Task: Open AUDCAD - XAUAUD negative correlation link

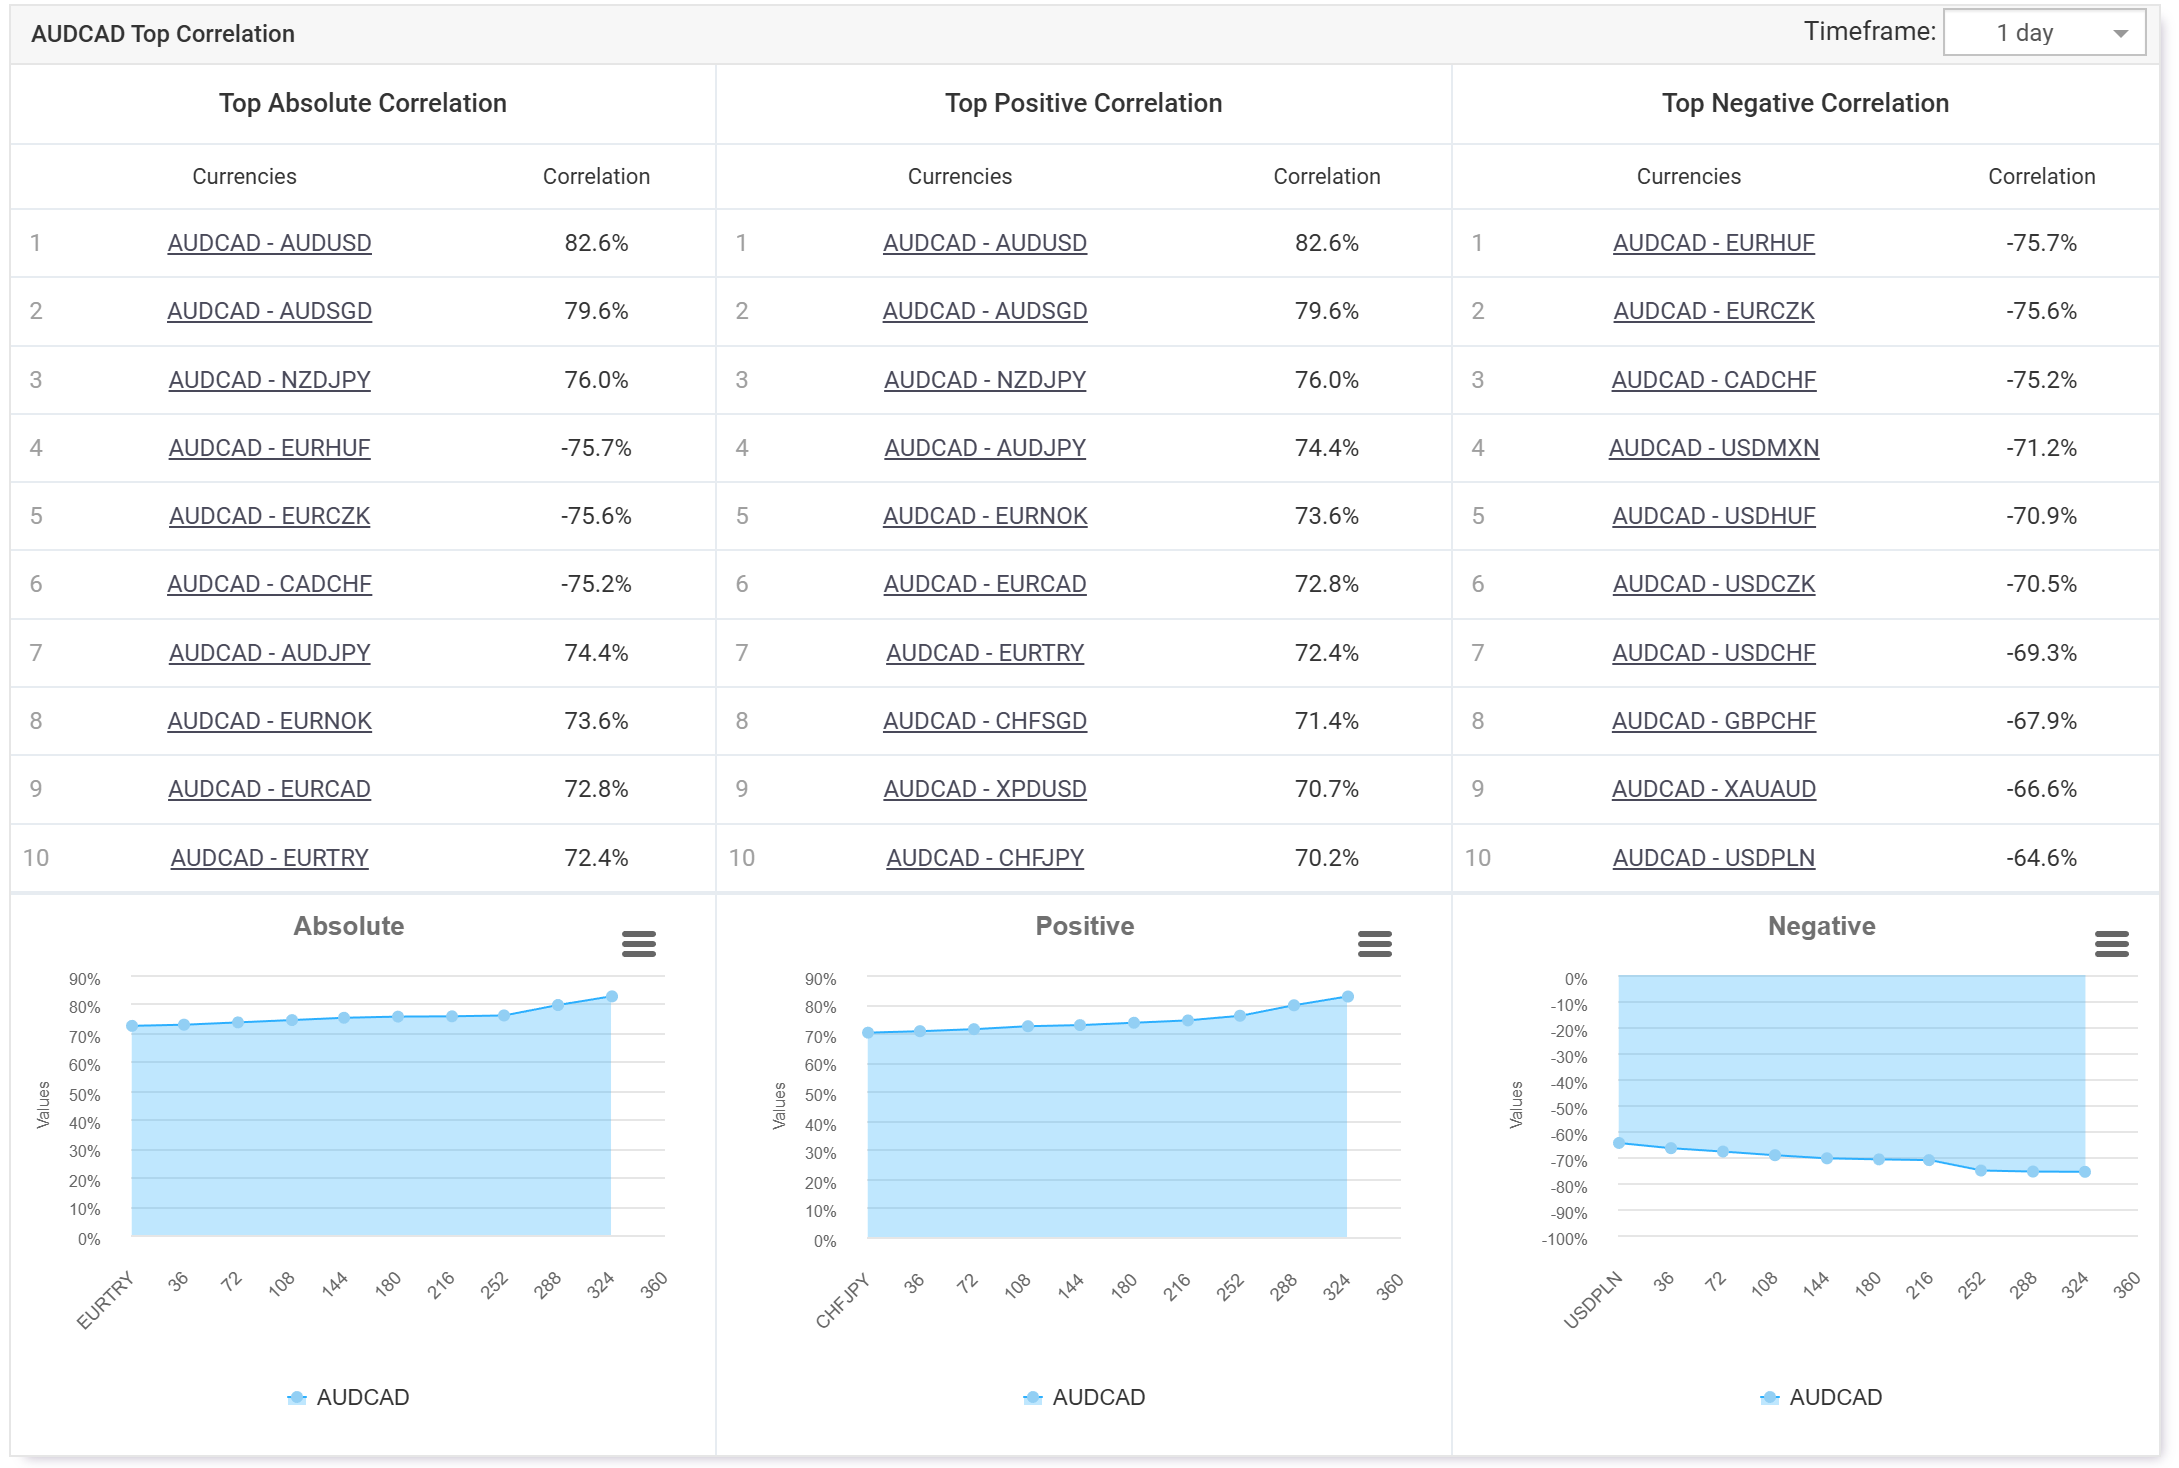Action: click(1713, 789)
